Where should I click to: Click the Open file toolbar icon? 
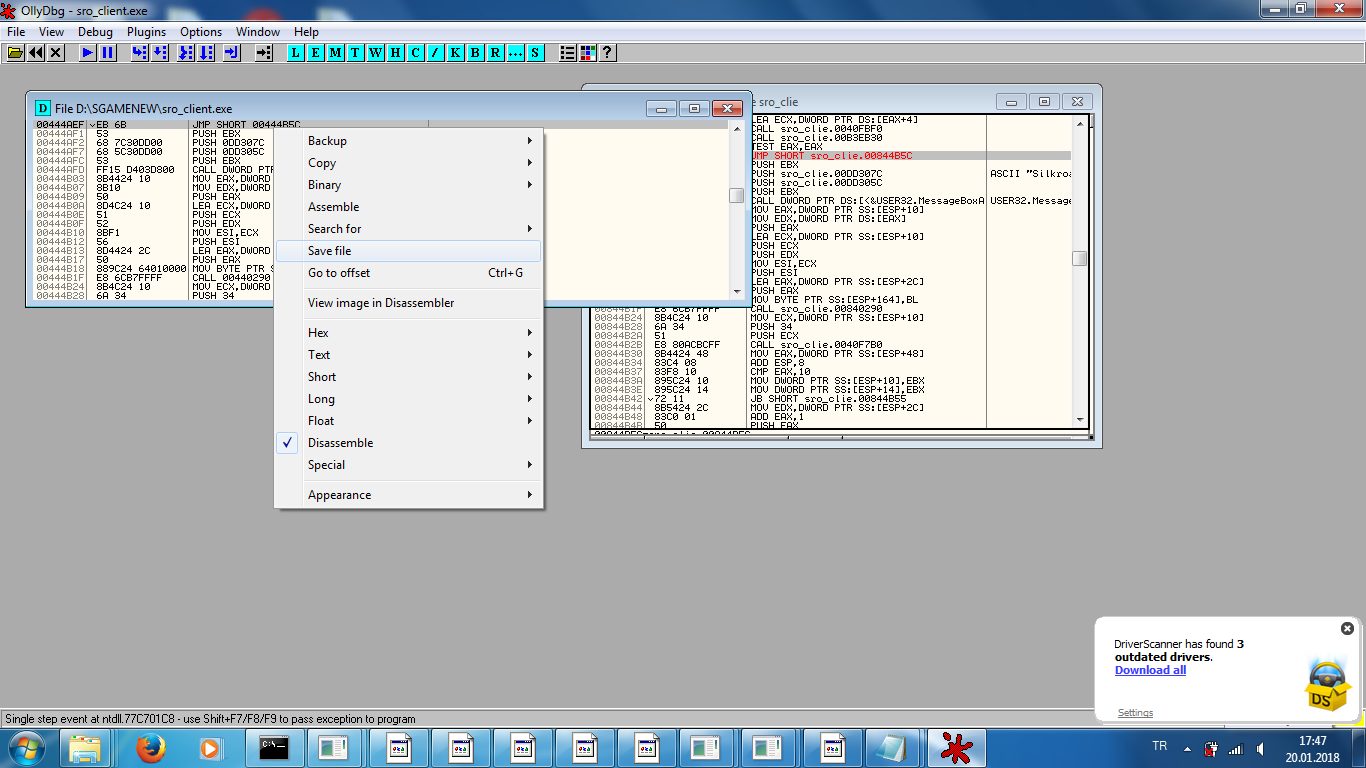pyautogui.click(x=16, y=52)
